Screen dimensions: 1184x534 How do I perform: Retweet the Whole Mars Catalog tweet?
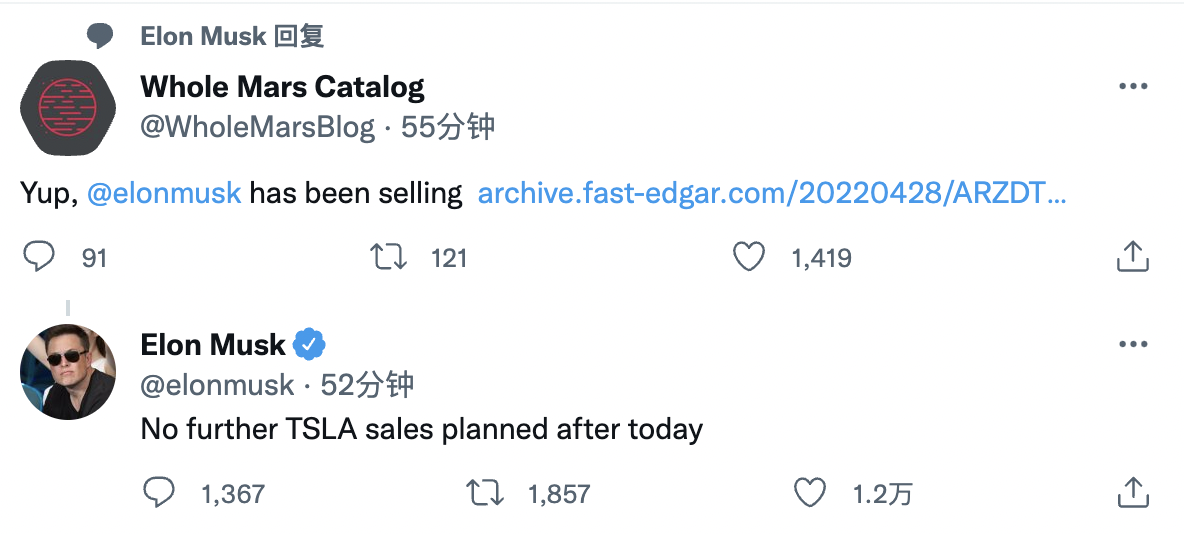389,257
